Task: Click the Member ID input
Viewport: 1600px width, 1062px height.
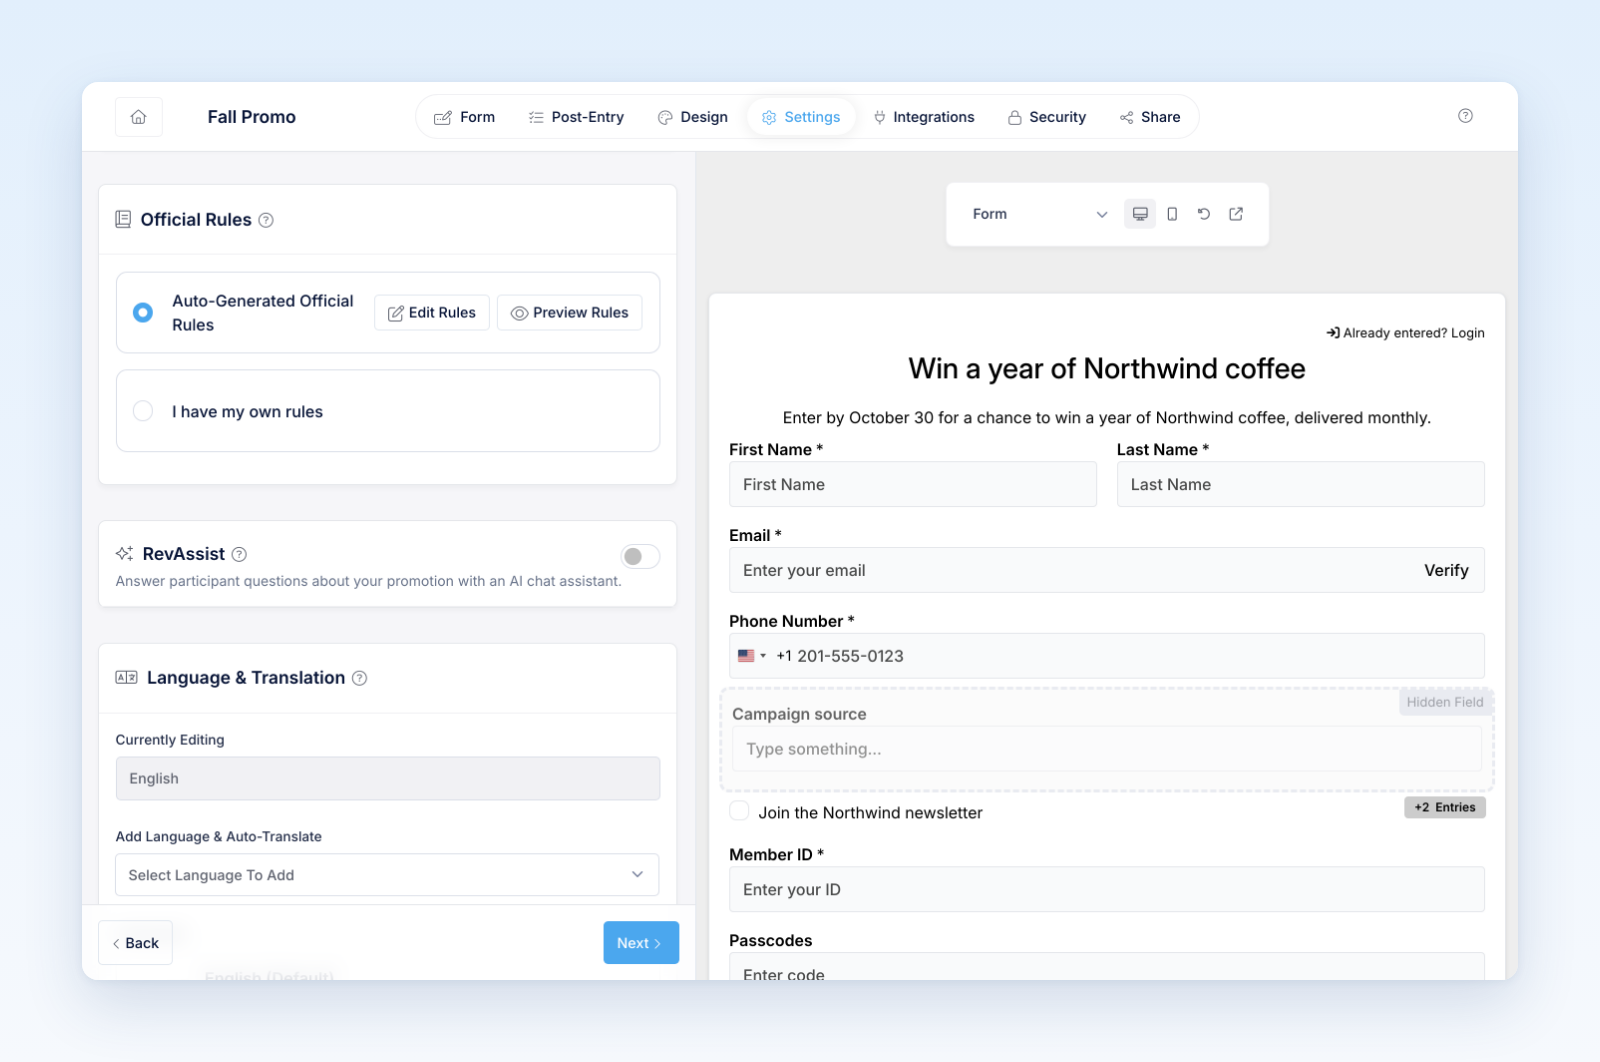Action: click(x=1107, y=889)
